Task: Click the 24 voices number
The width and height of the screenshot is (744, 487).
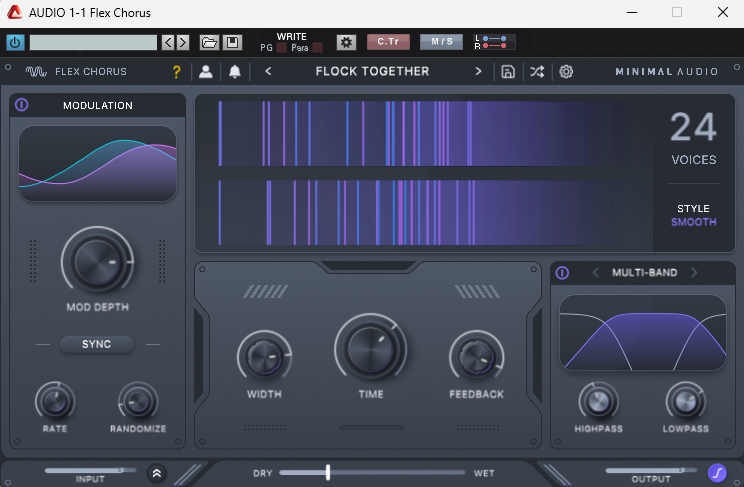Action: click(x=693, y=127)
